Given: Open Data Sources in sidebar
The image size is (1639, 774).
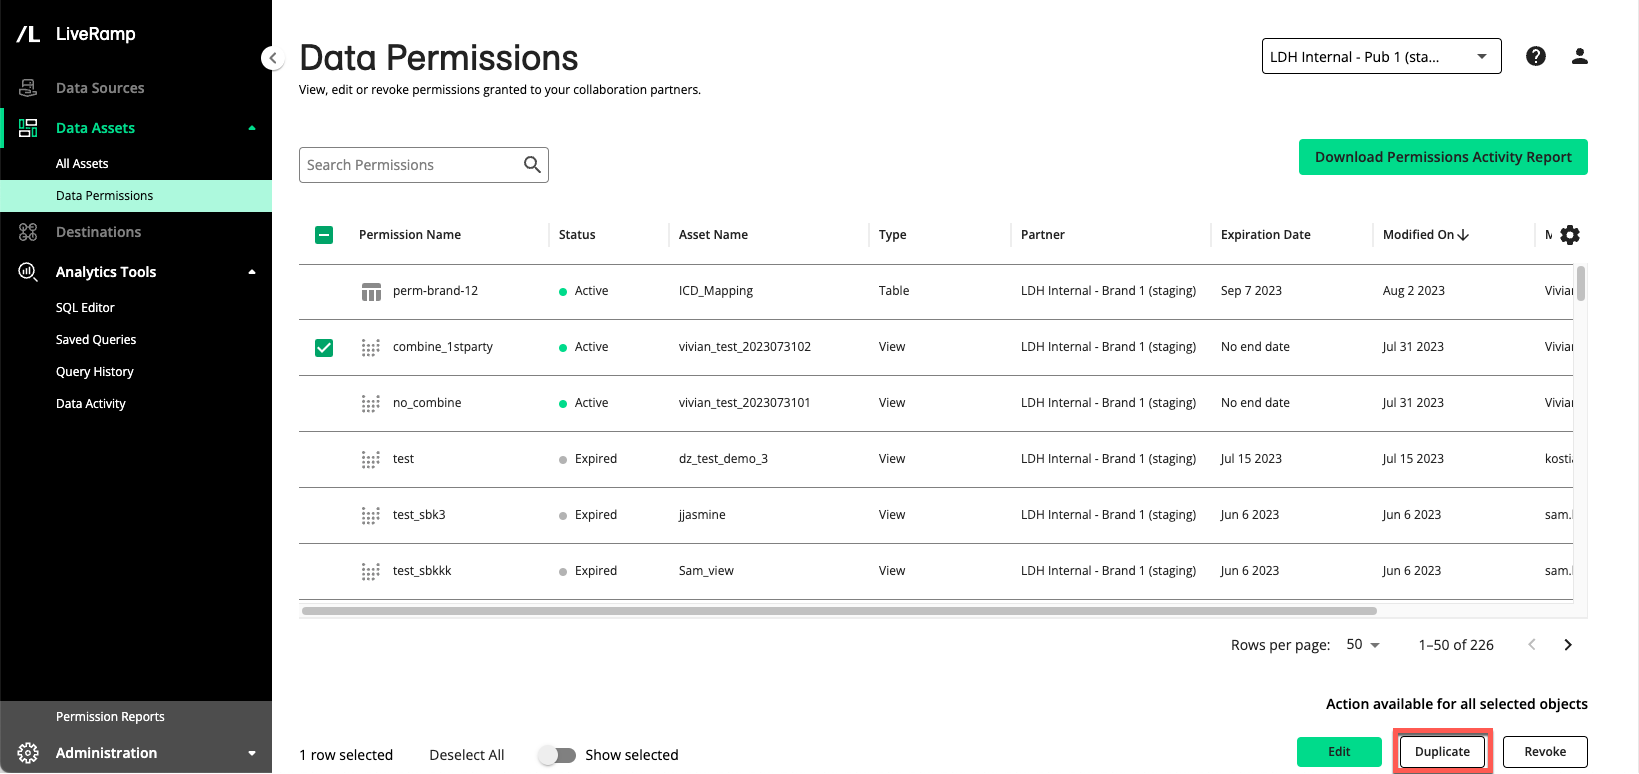Looking at the screenshot, I should (100, 88).
